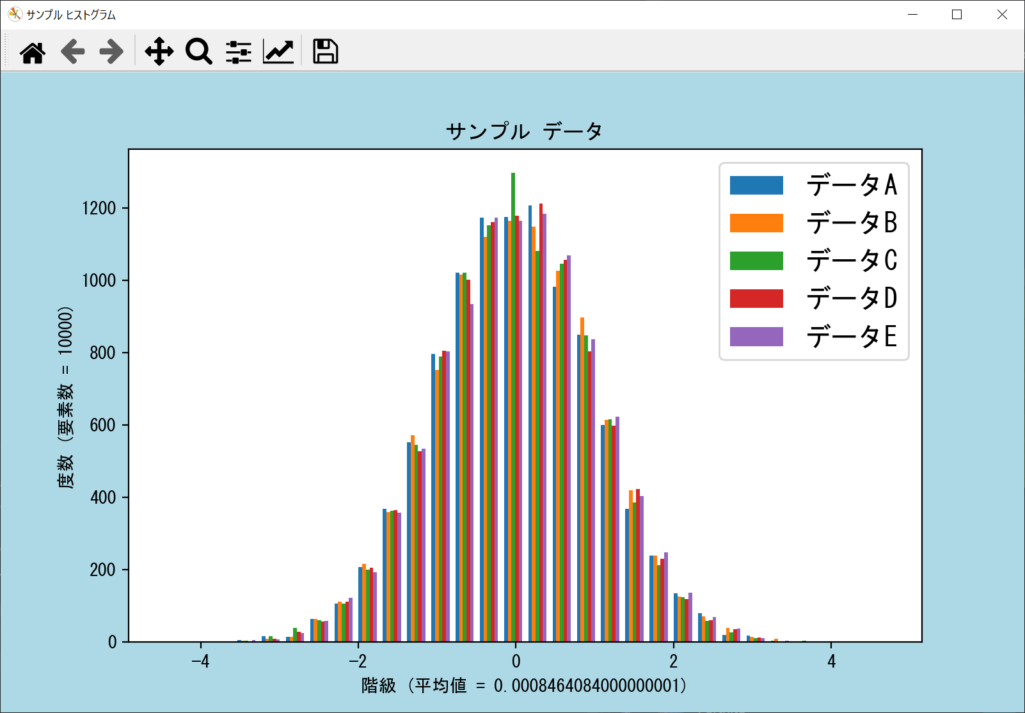Click the blue データA legend swatch
The height and width of the screenshot is (713, 1025).
click(756, 185)
